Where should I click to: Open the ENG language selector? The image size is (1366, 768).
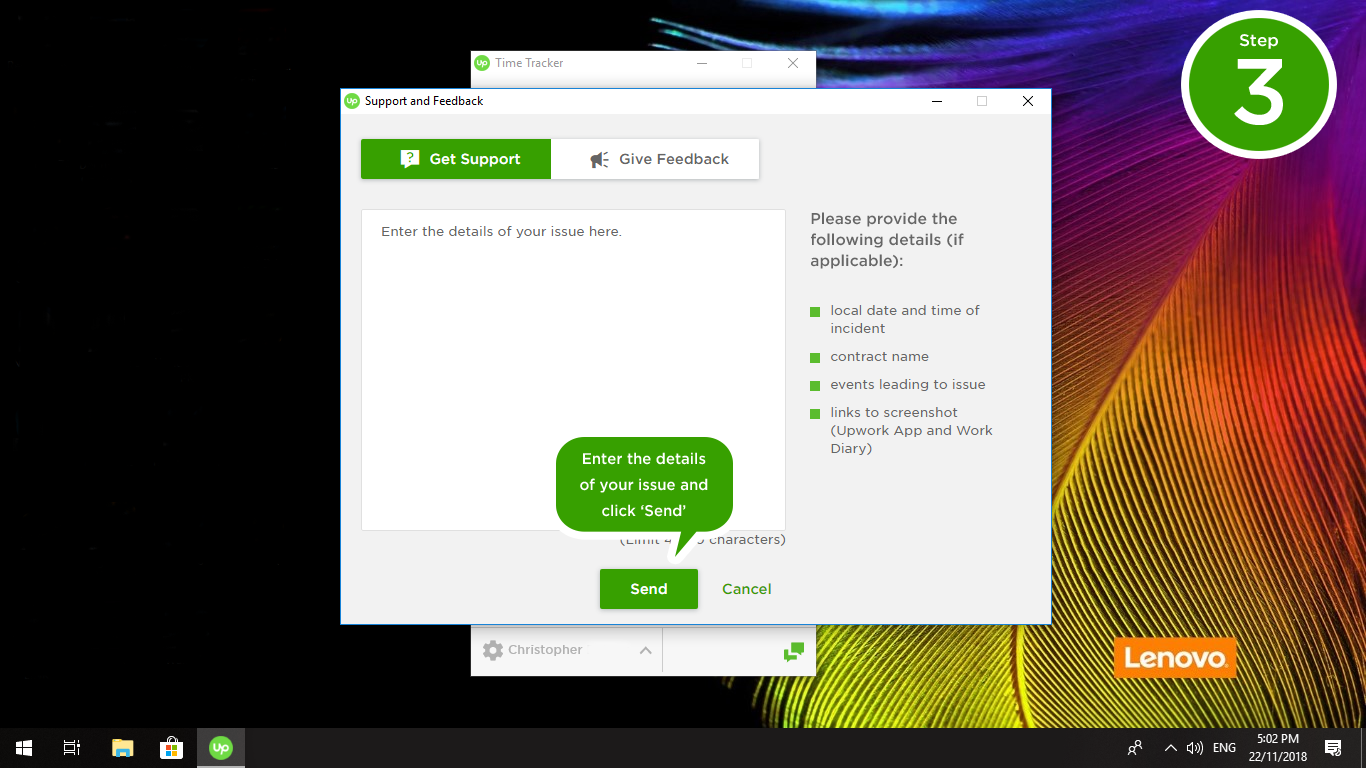pos(1224,747)
